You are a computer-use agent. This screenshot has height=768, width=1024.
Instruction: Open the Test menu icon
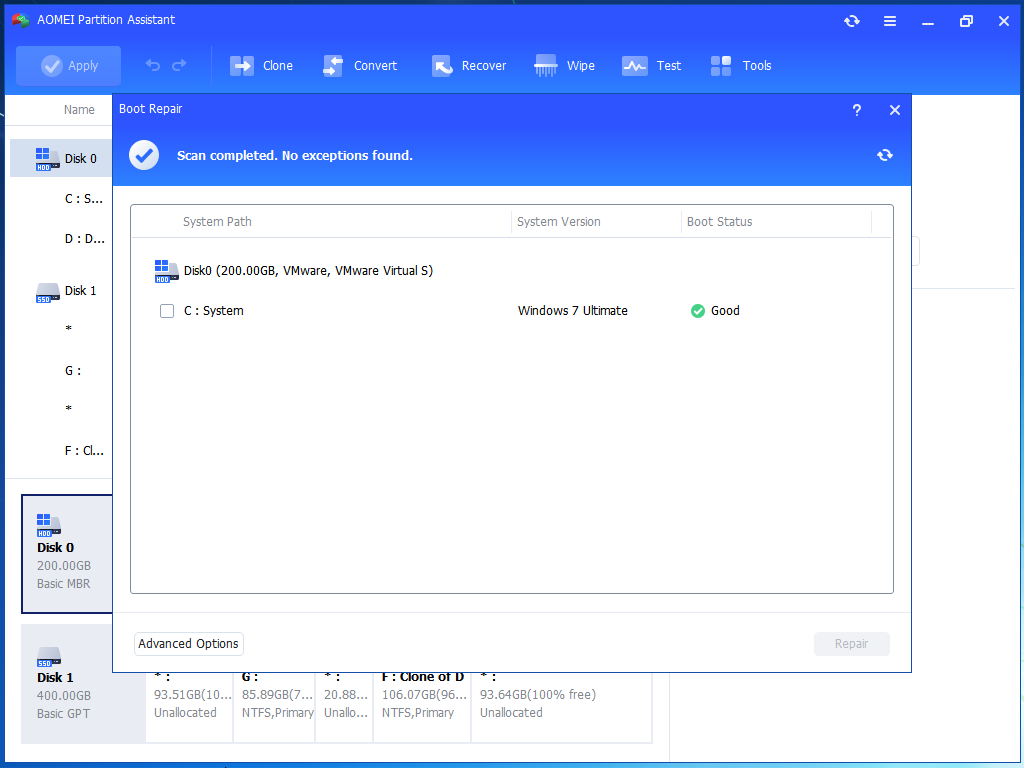click(x=635, y=66)
